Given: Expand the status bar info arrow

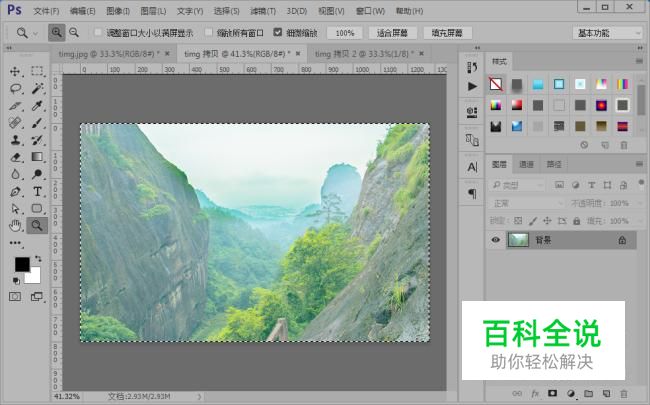Looking at the screenshot, I should pos(199,397).
